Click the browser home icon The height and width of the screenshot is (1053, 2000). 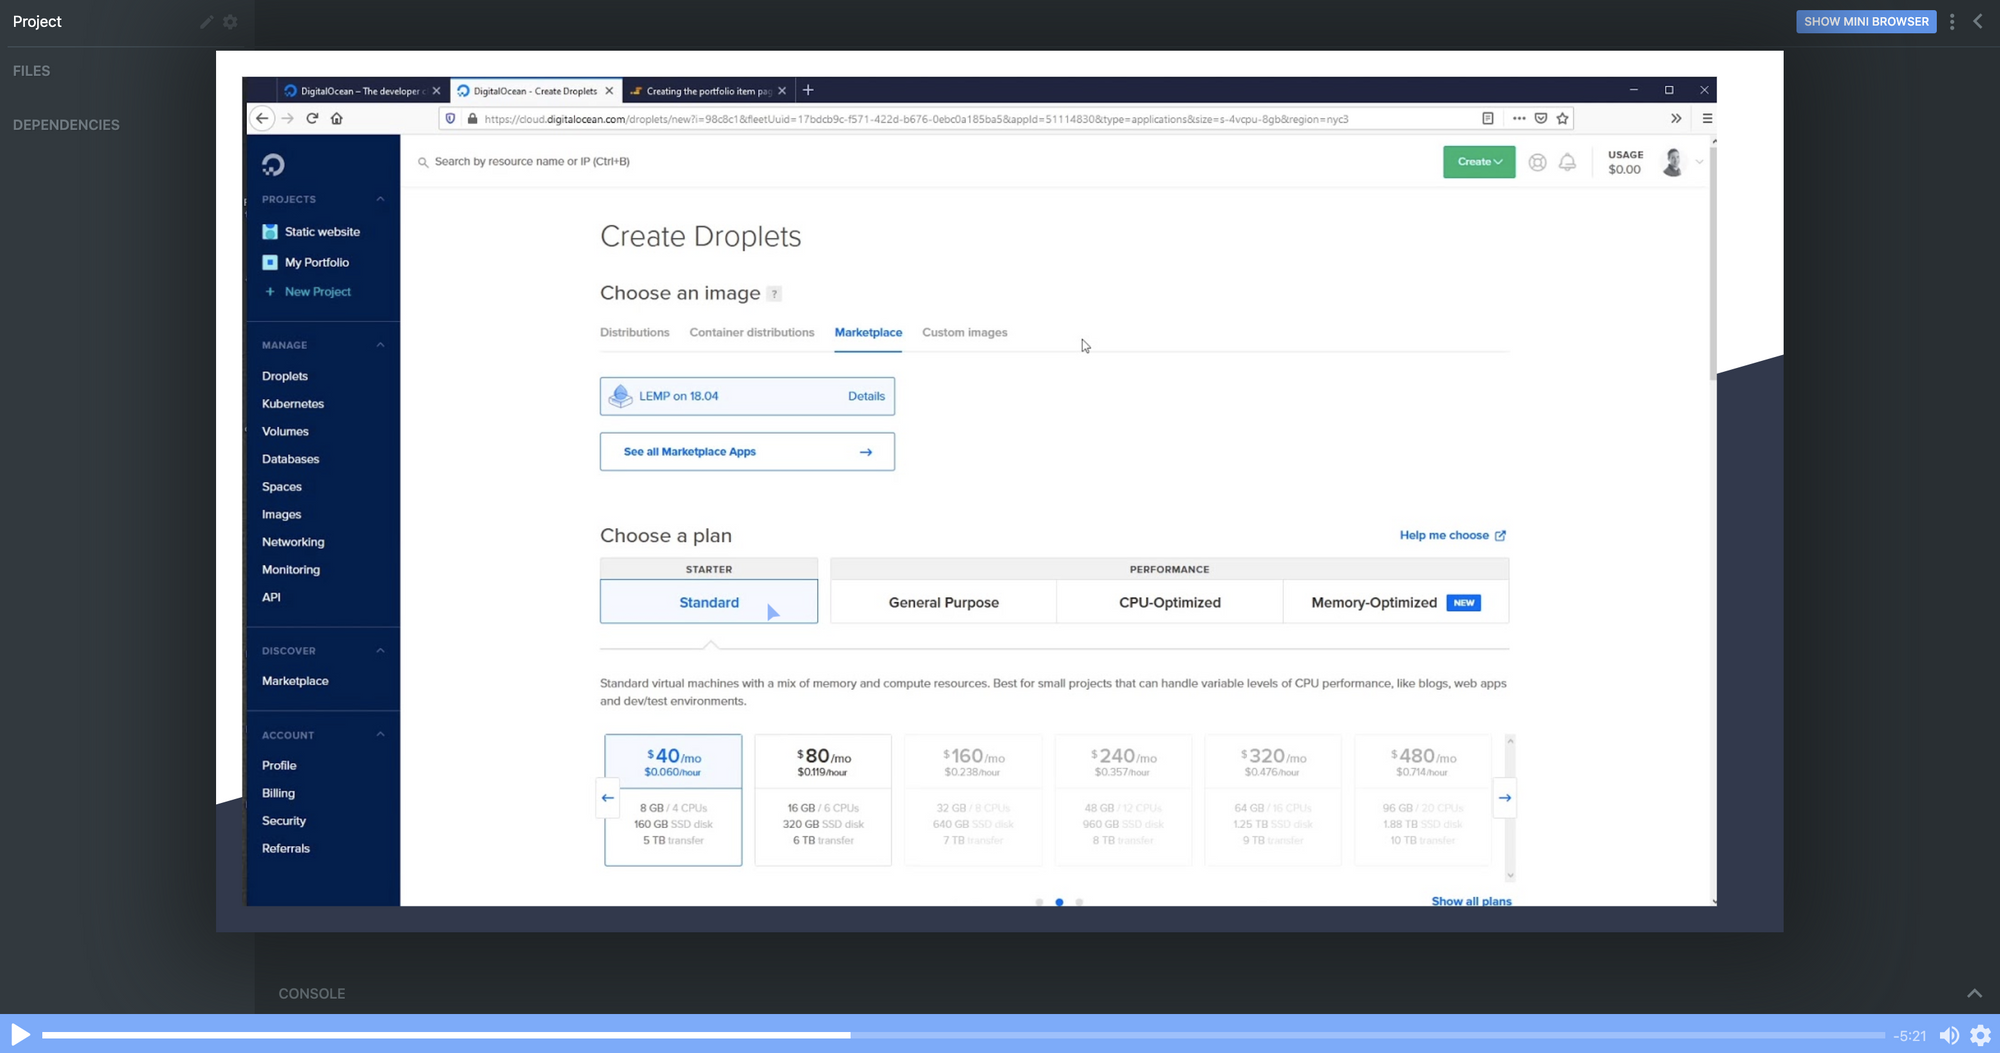click(x=337, y=118)
